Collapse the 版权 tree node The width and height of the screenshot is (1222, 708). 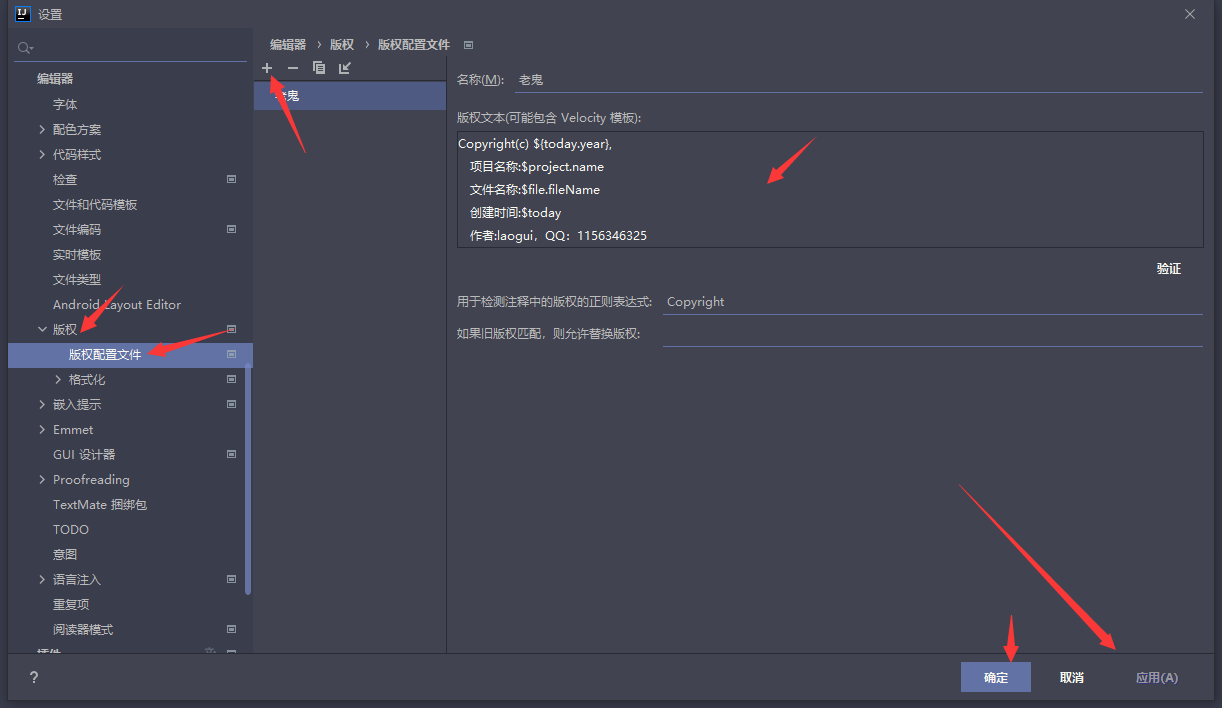pyautogui.click(x=42, y=329)
